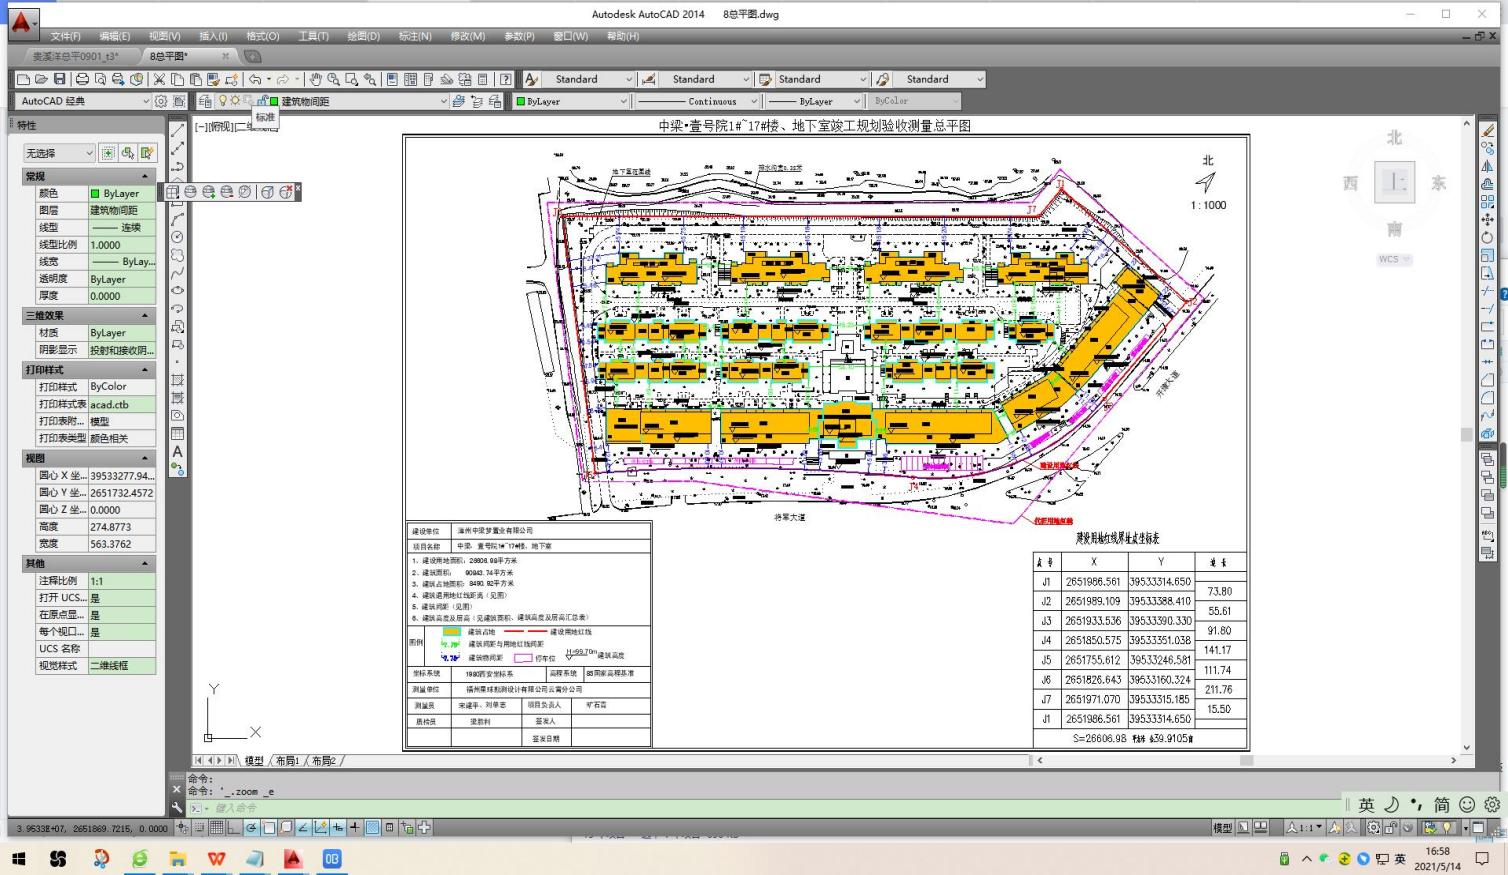Open the Workspace Switching gear in the status bar
1508x875 pixels.
[1374, 827]
